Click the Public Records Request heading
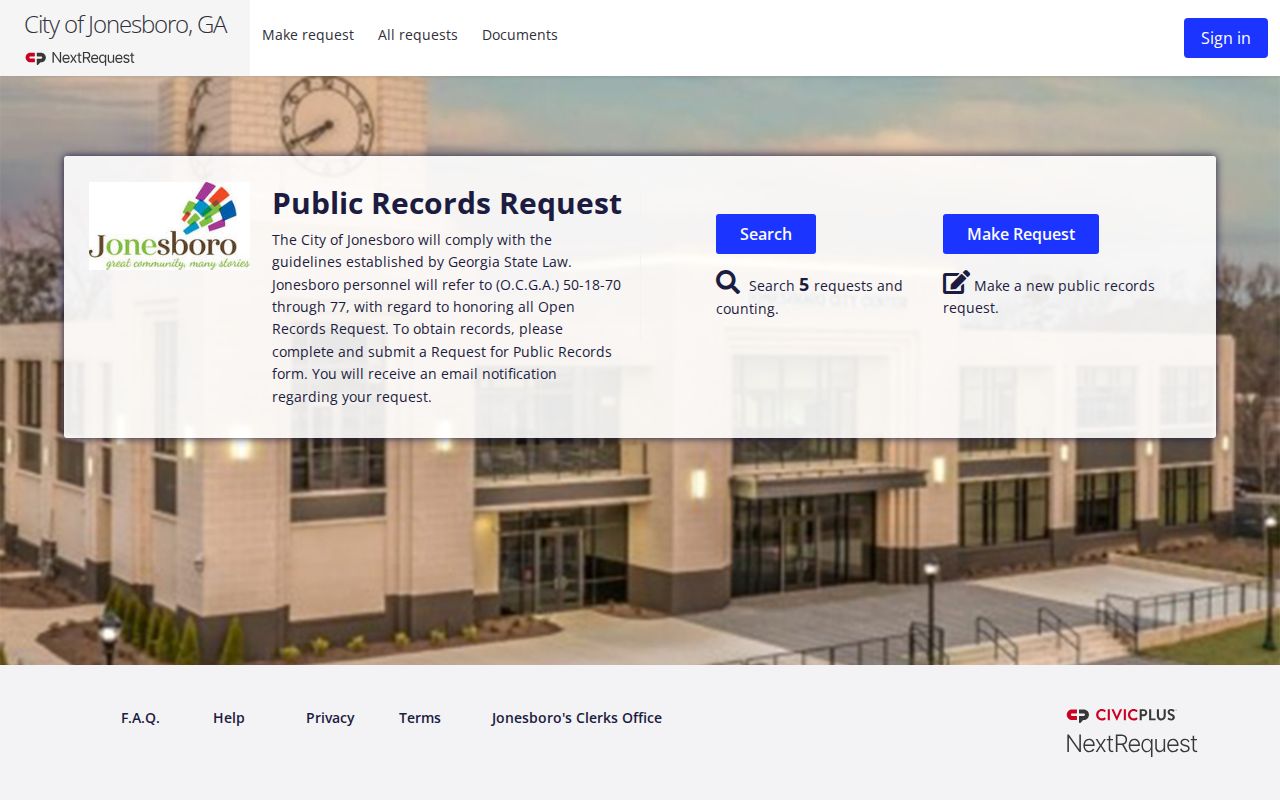1280x800 pixels. (447, 203)
